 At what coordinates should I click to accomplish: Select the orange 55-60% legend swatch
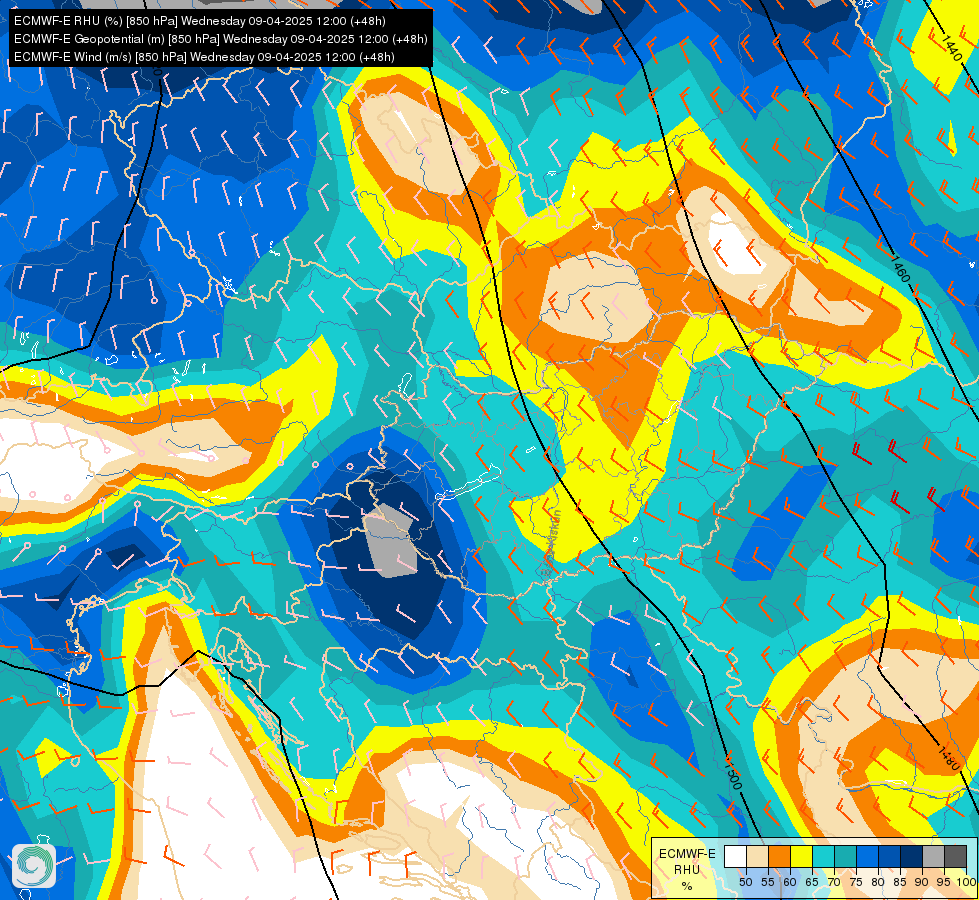tap(780, 856)
